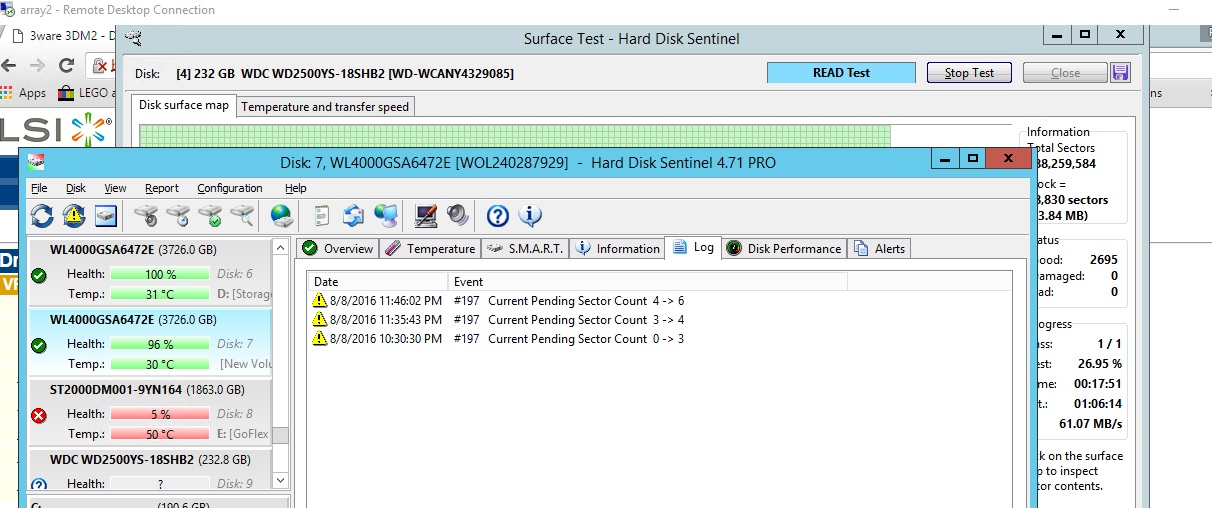Click the blue refresh arrows toolbar icon
The width and height of the screenshot is (1212, 508).
[x=42, y=215]
